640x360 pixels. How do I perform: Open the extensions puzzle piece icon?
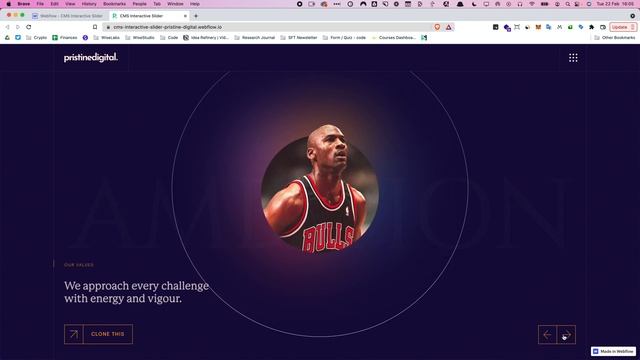591,27
